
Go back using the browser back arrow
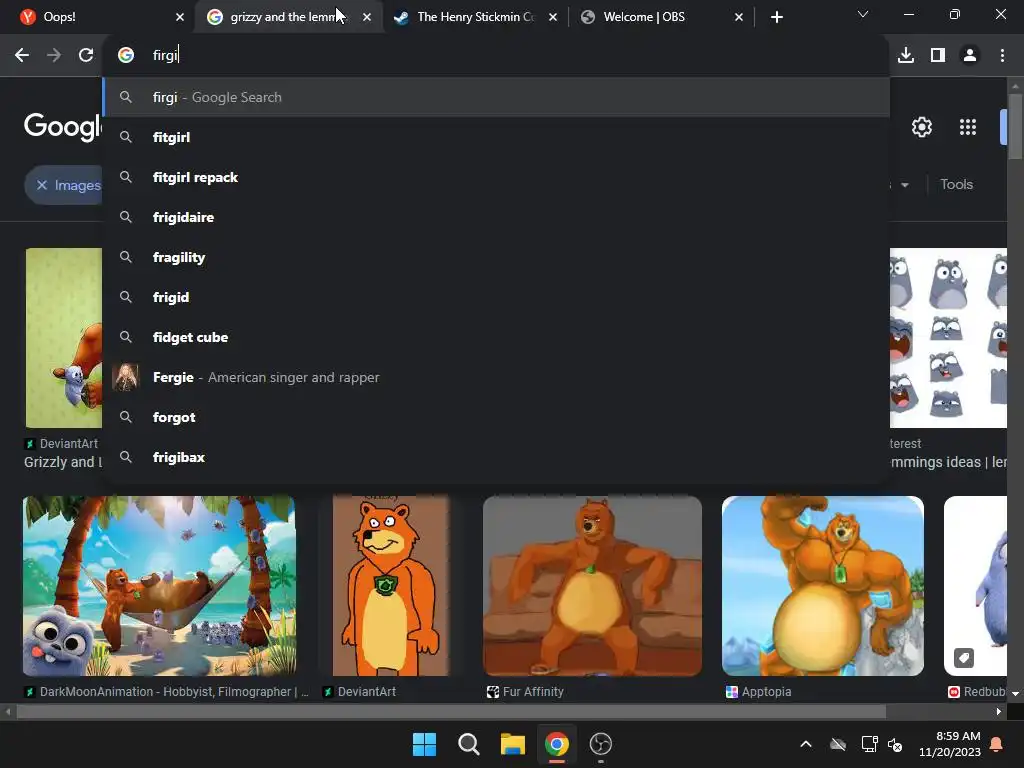22,56
